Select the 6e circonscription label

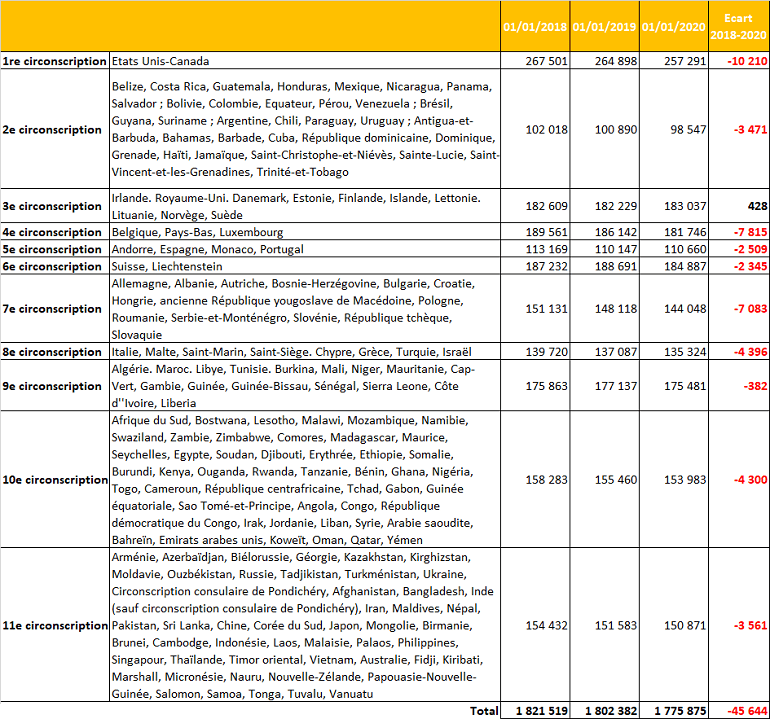pyautogui.click(x=52, y=266)
